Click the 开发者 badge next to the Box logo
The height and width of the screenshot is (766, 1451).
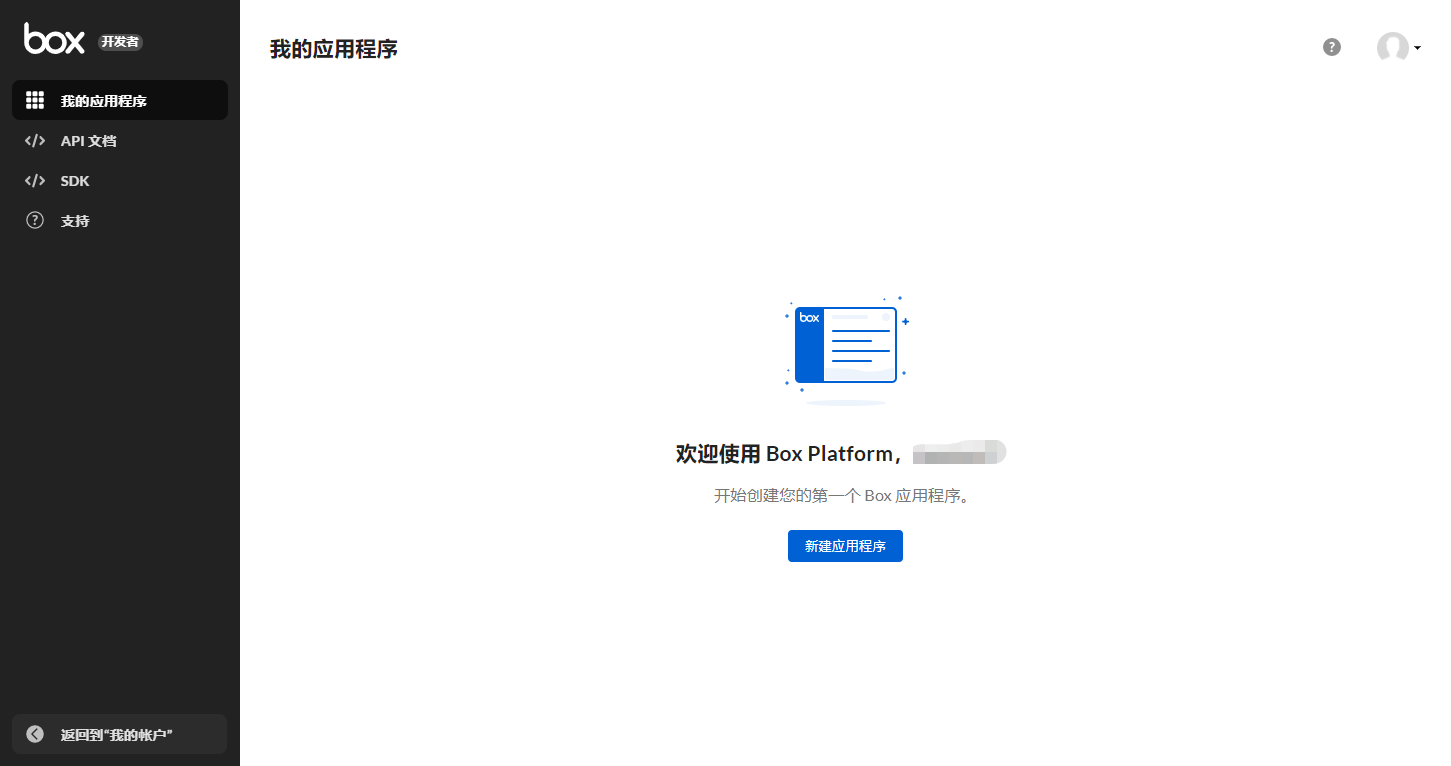pos(120,41)
